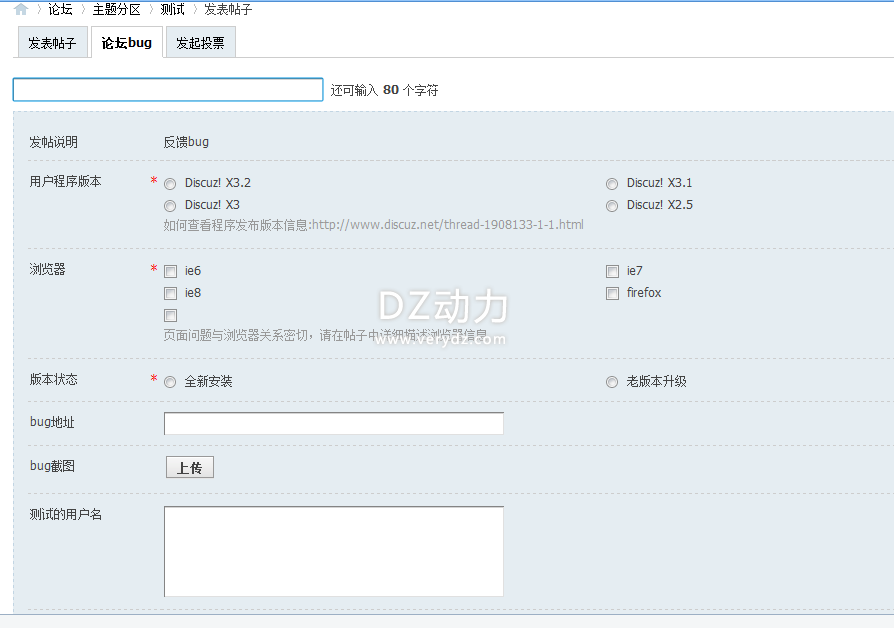This screenshot has height=628, width=894.
Task: Go to 主题分区 breadcrumb link
Action: click(x=116, y=9)
